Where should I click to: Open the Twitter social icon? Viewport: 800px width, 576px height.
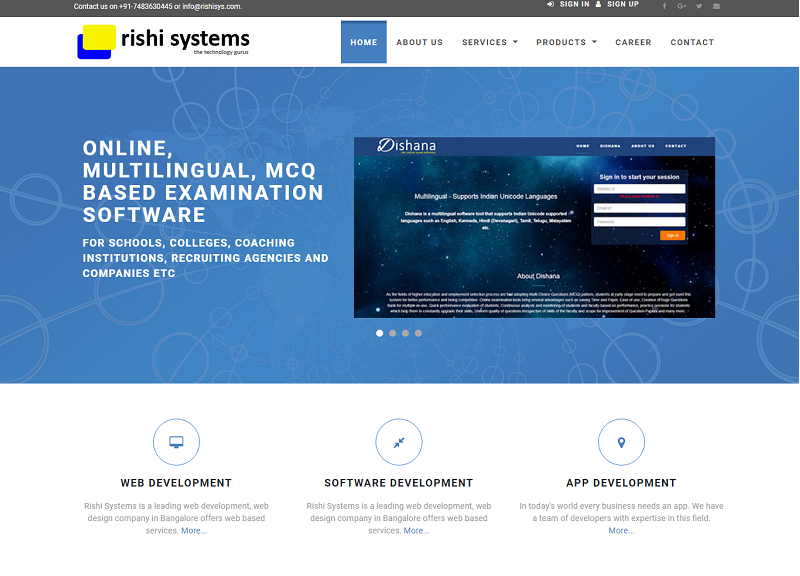point(699,6)
